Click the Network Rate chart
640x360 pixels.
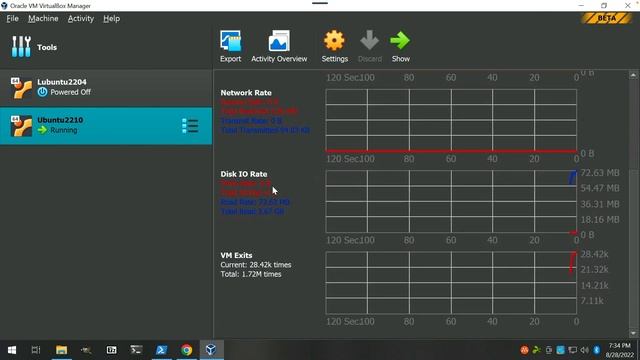point(451,120)
